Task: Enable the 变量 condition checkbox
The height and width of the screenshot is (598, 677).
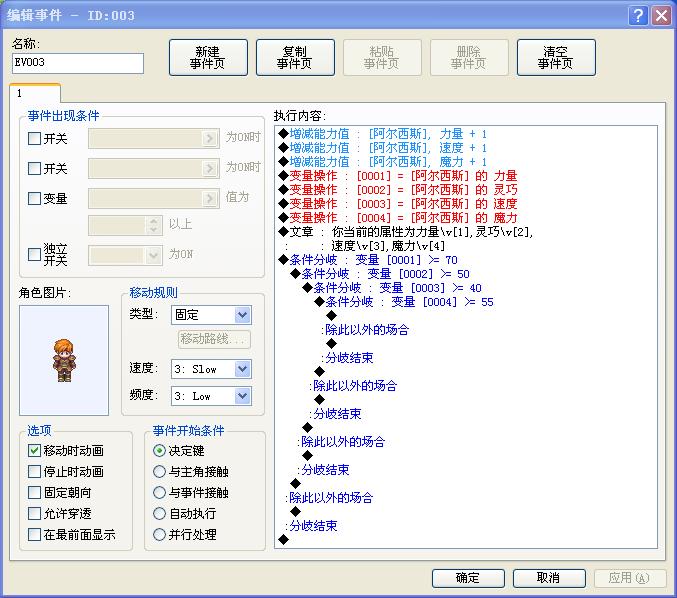Action: point(34,199)
